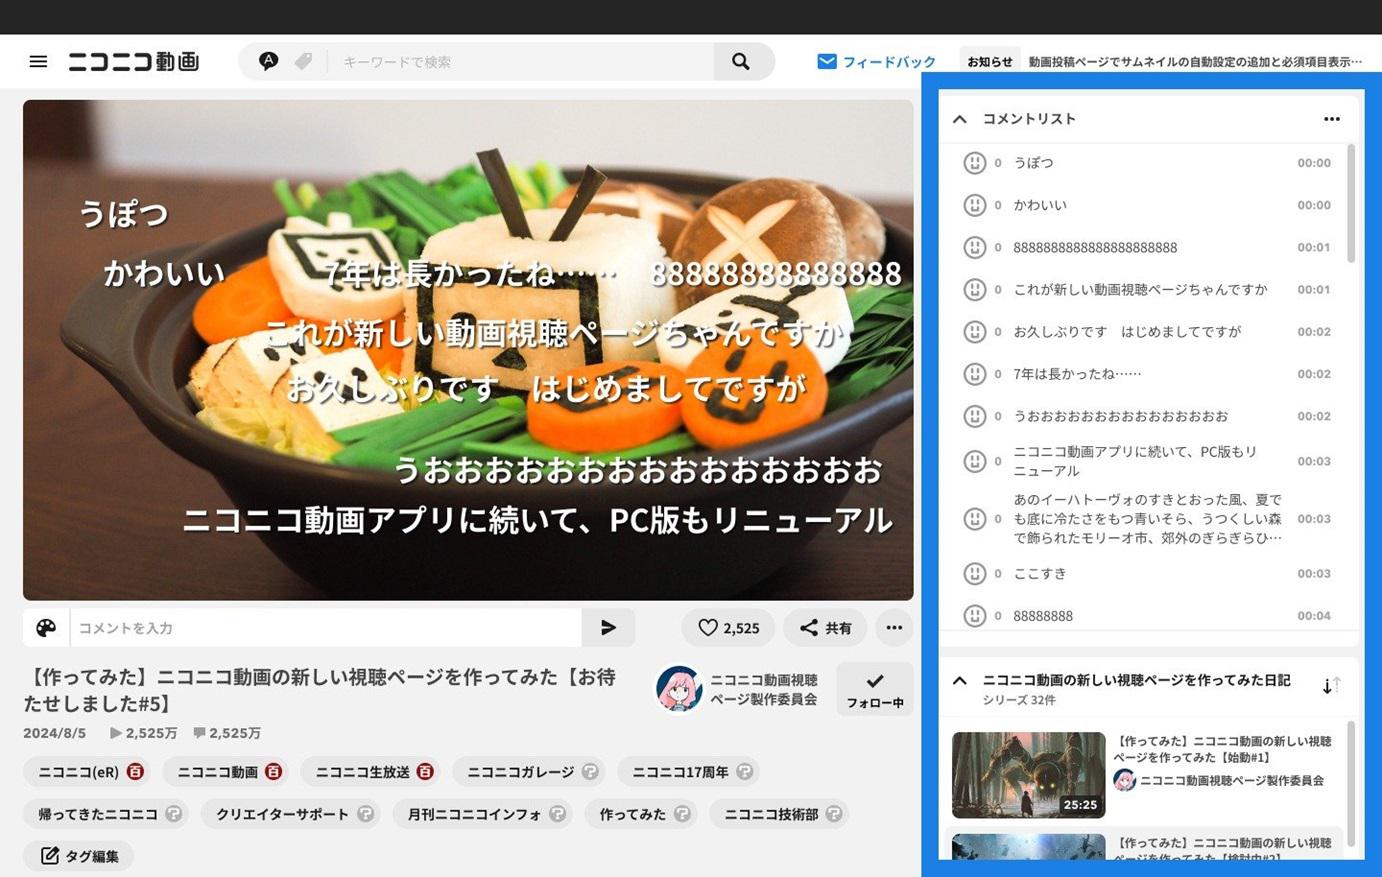This screenshot has width=1382, height=877.
Task: Open dictionary icon on ニコニコ(eR) tag
Action: (x=135, y=772)
